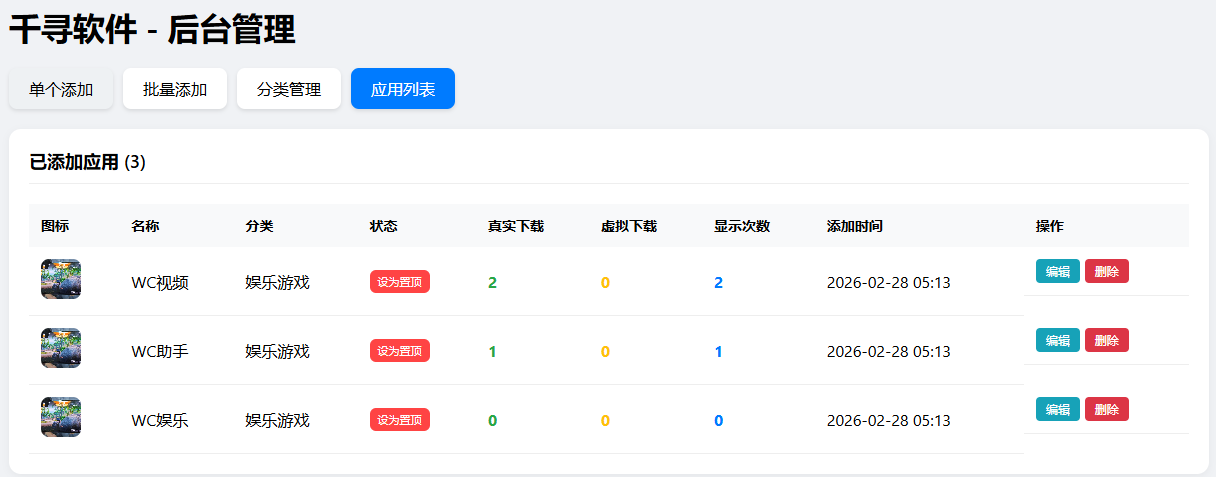Screen dimensions: 1216x477
Task: Open the 单个添加 tab
Action: pyautogui.click(x=61, y=89)
